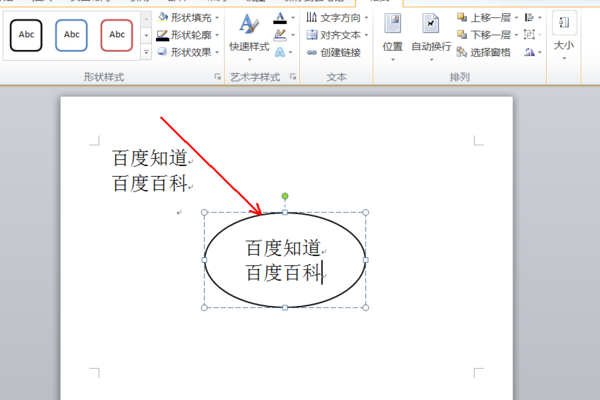Click 上移一层 bring forward button
Screen dimensions: 600x400
[484, 18]
